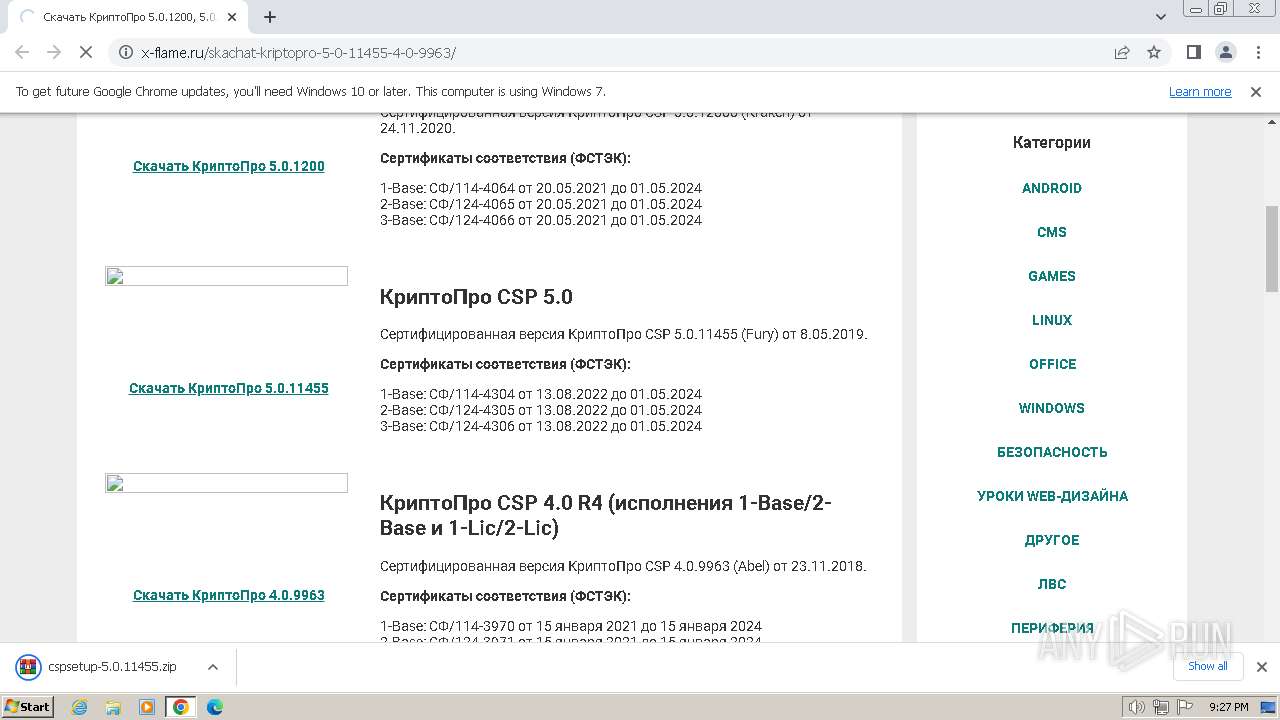Viewport: 1280px width, 720px height.
Task: Dismiss the Chrome update notice
Action: 1256,91
